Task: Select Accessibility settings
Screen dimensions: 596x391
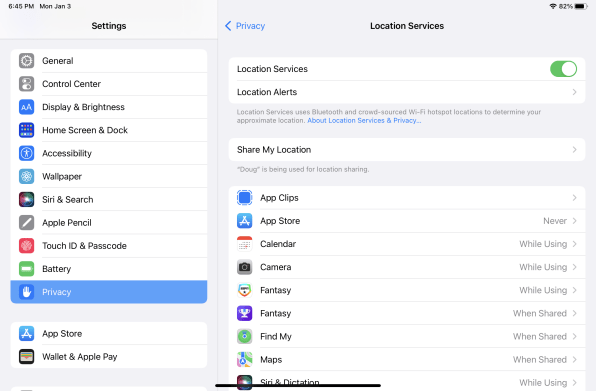Action: [109, 154]
